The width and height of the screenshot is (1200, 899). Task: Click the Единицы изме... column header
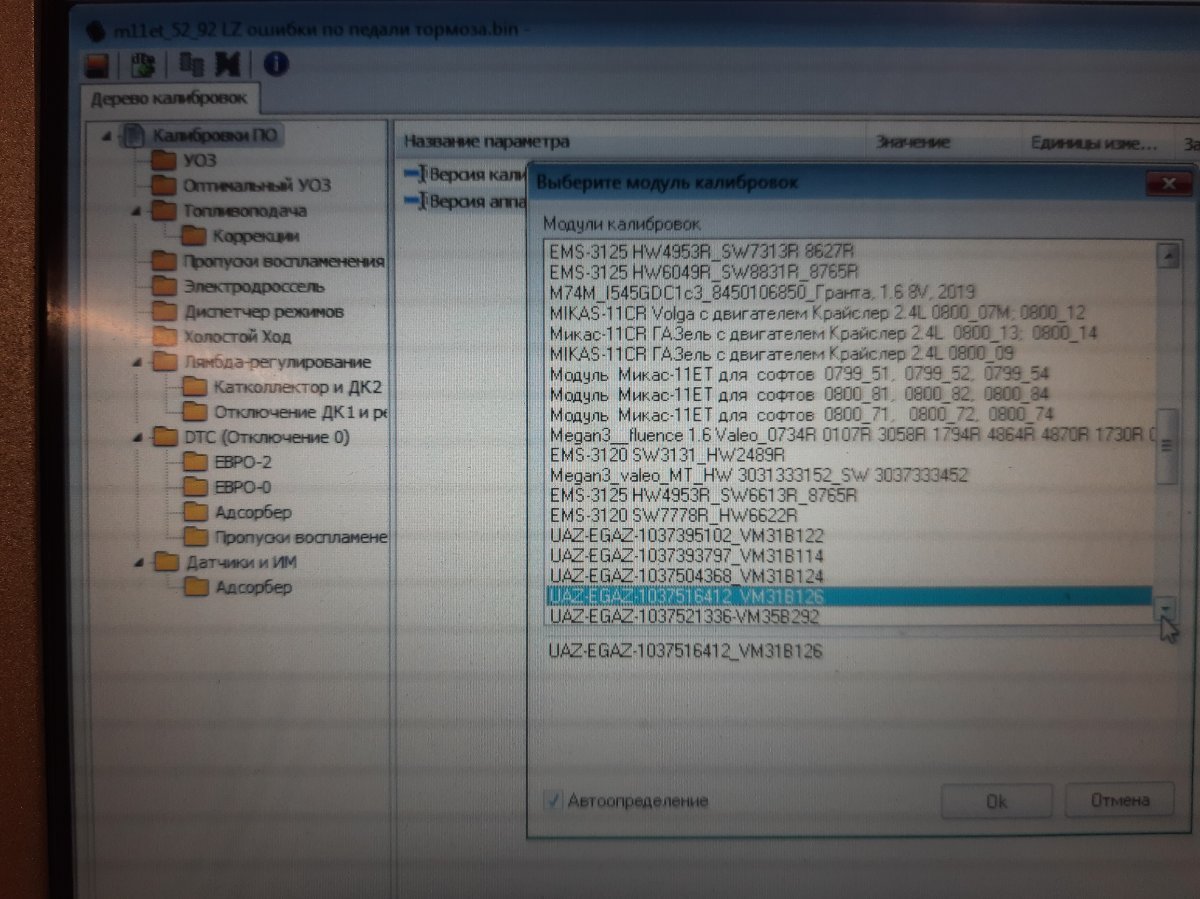pyautogui.click(x=1093, y=143)
